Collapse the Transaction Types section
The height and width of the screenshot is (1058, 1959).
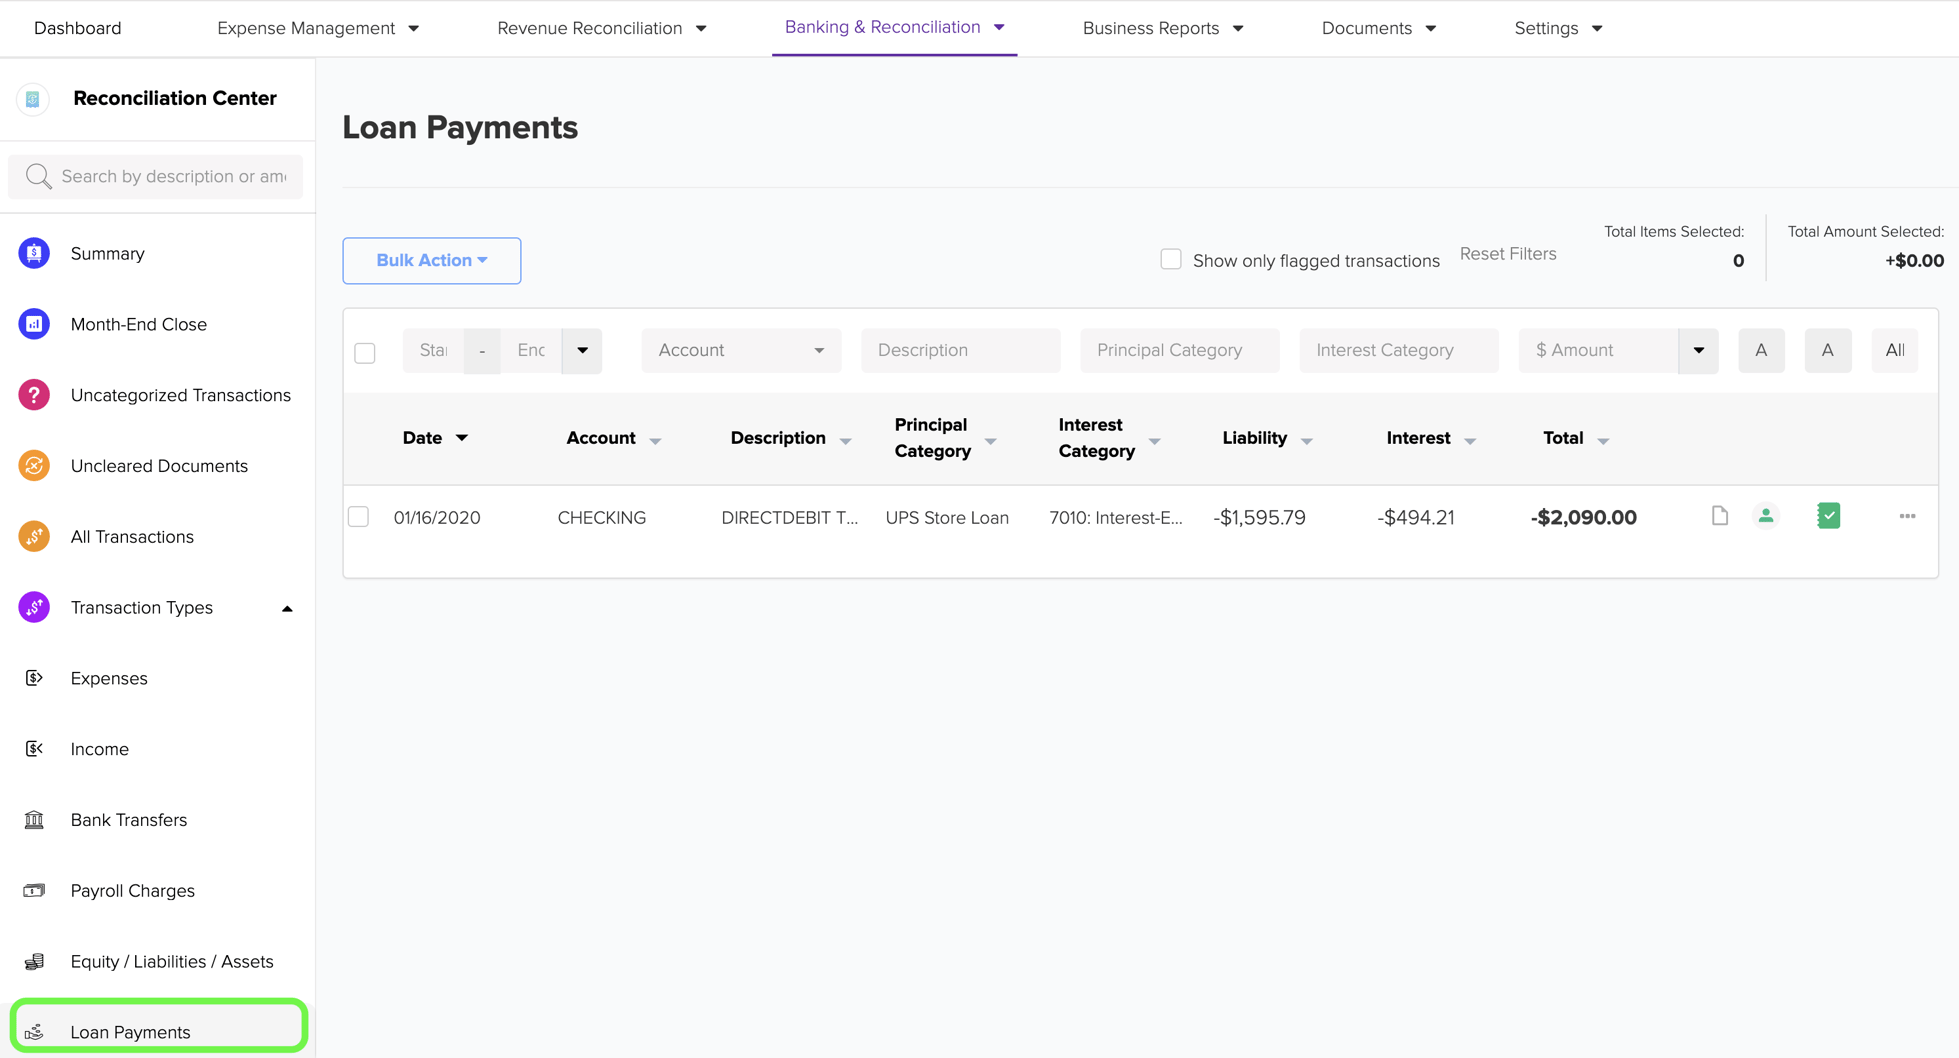[287, 607]
